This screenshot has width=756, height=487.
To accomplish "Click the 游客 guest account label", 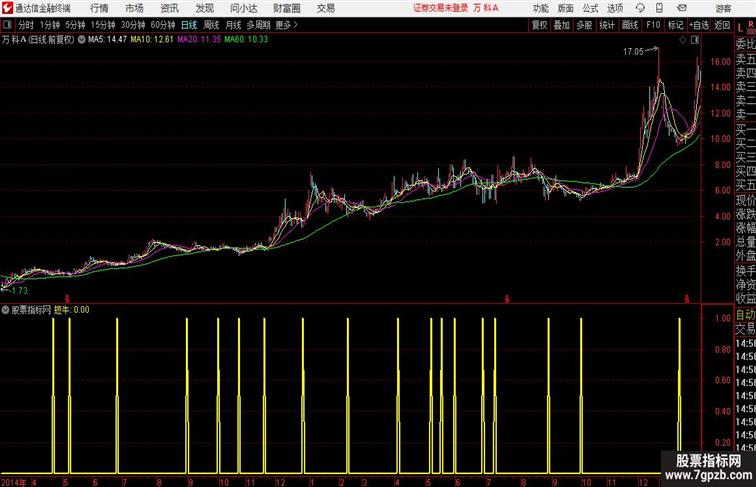I will click(x=723, y=8).
